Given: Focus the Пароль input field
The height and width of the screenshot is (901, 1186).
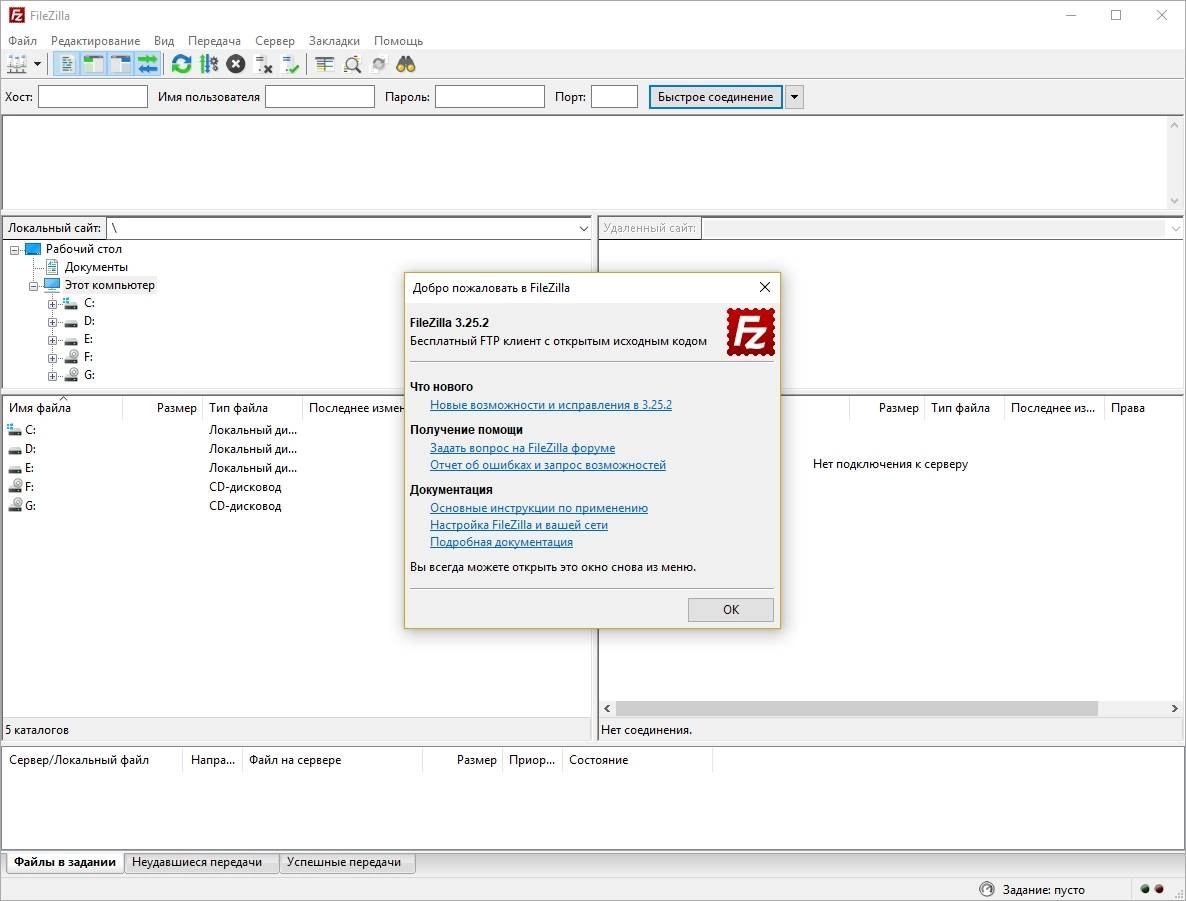Looking at the screenshot, I should [489, 97].
